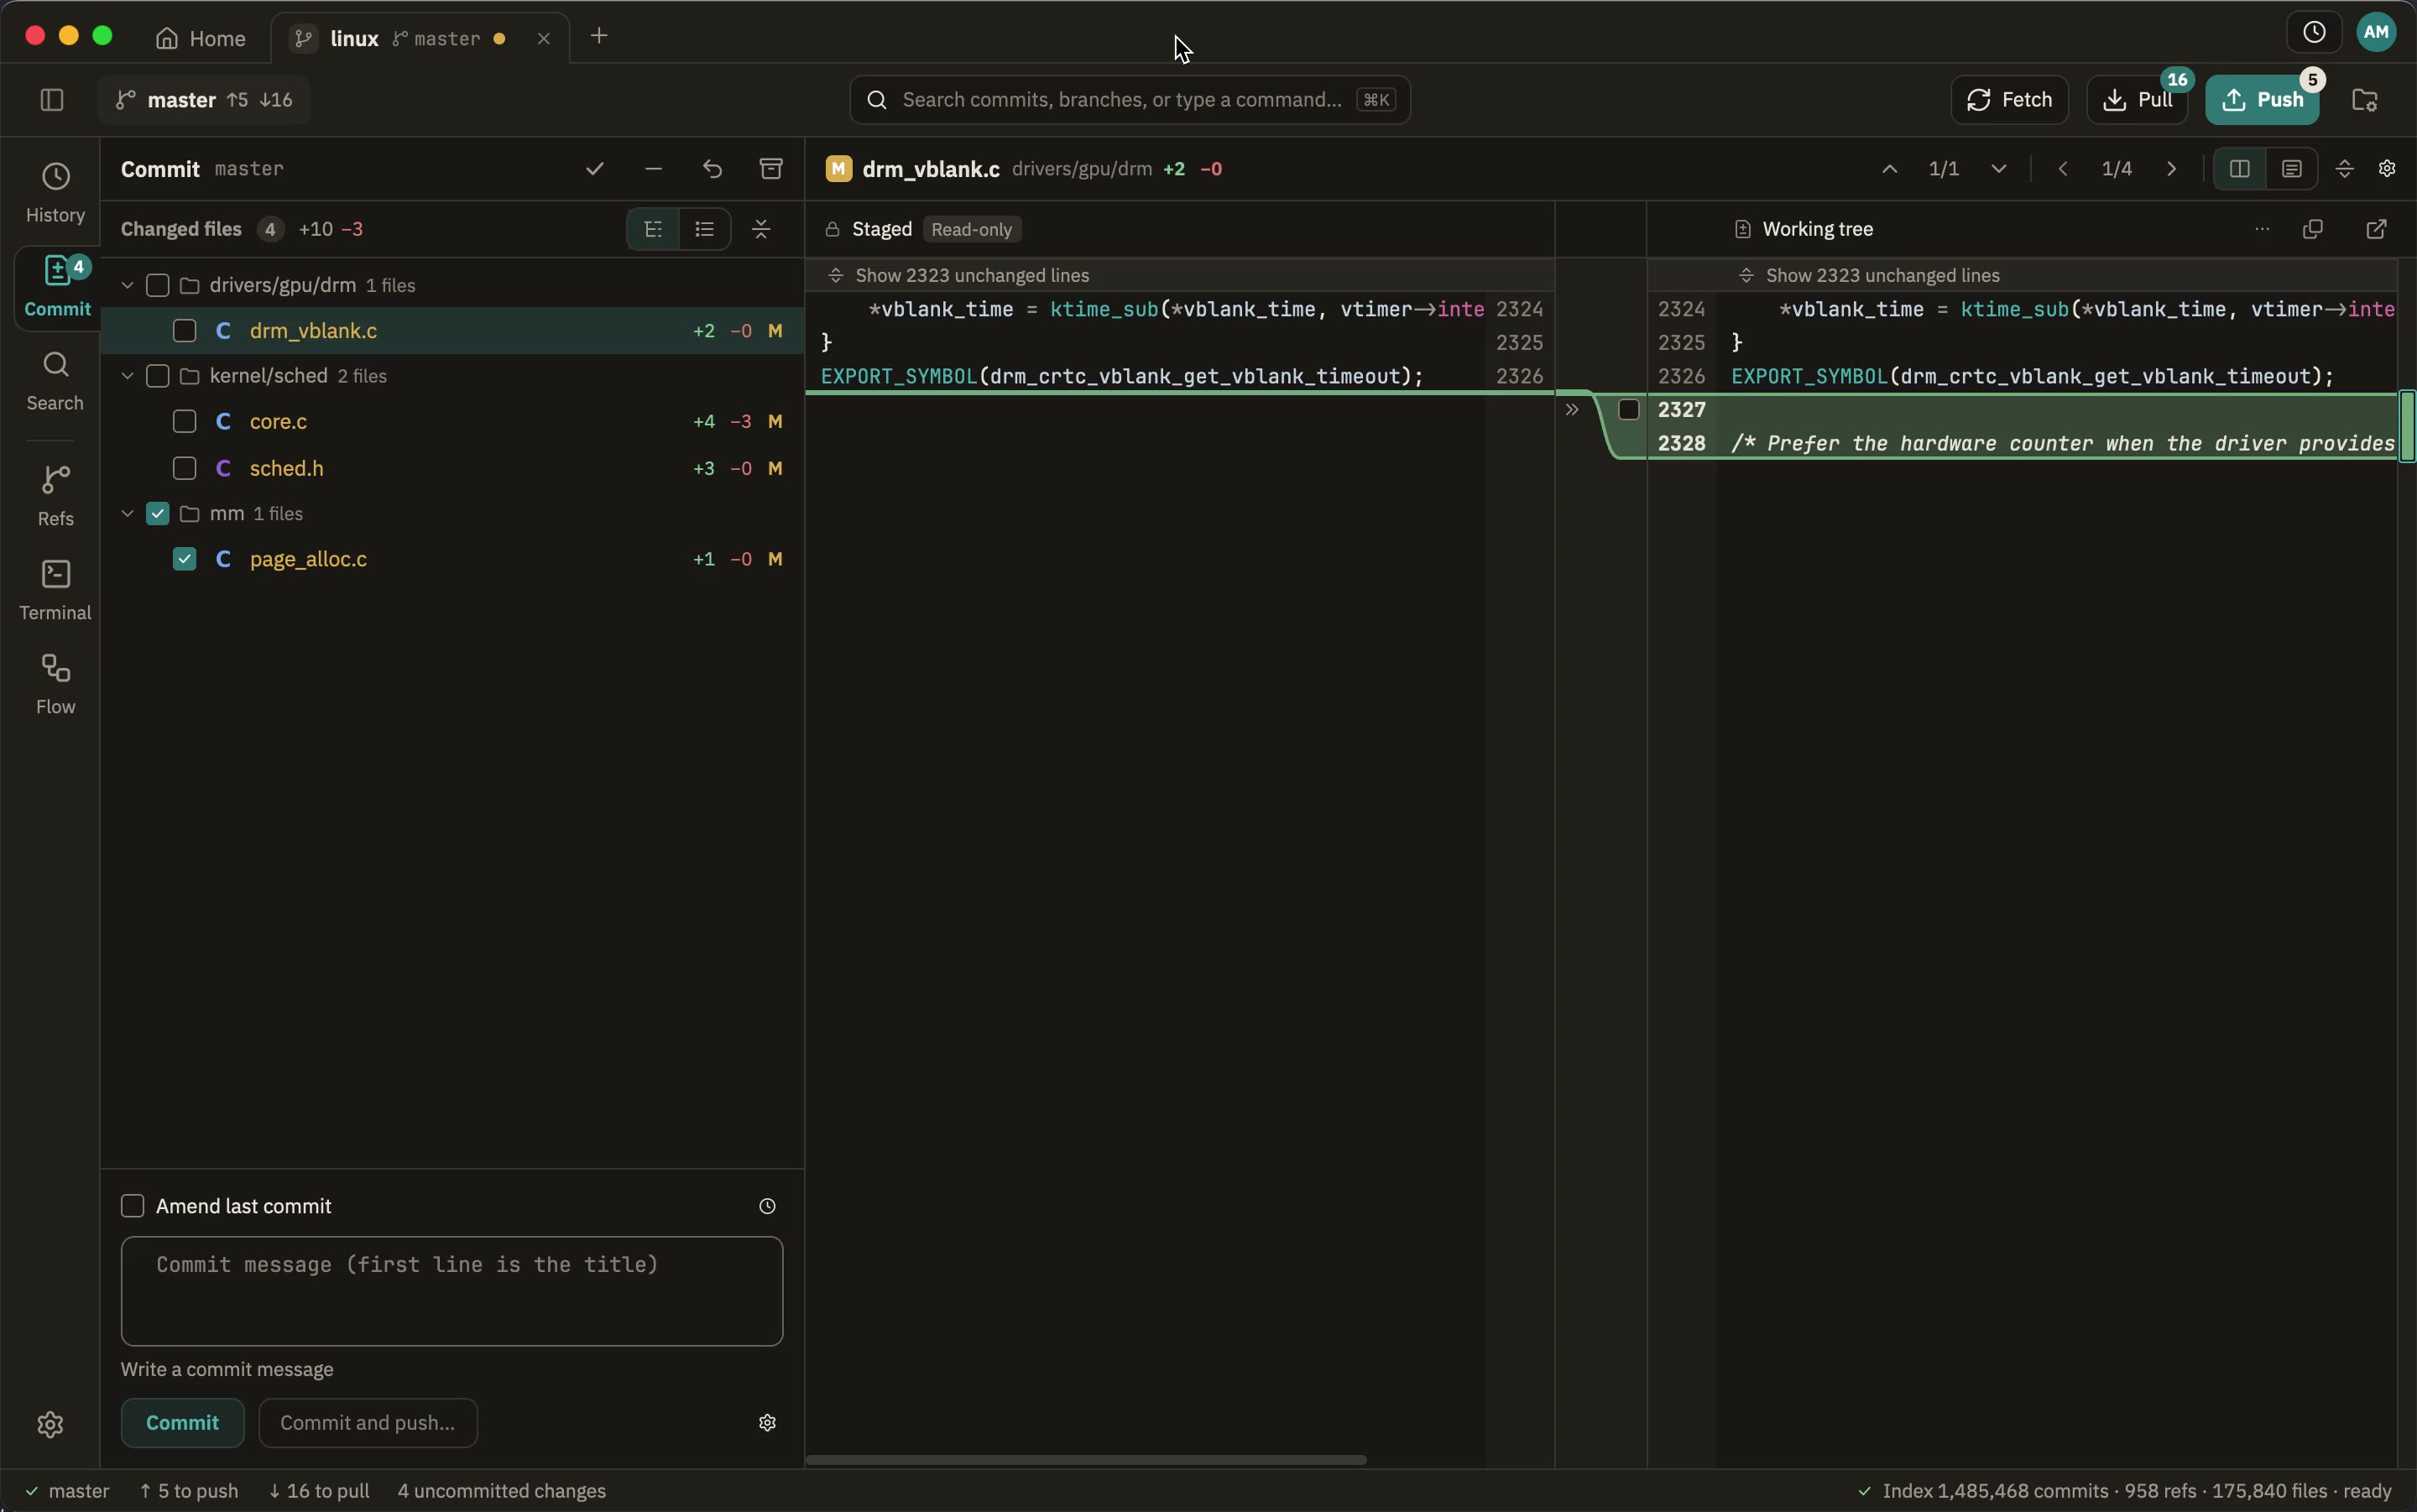Image resolution: width=2417 pixels, height=1512 pixels.
Task: Open the Refs sidebar panel
Action: (55, 496)
